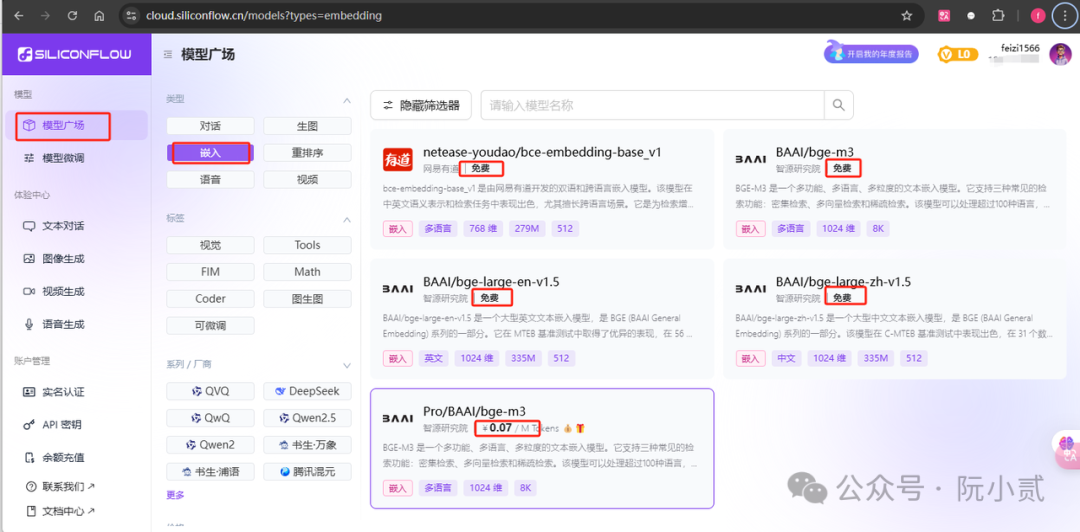1080x532 pixels.
Task: Collapse the 标签 filter section chevron
Action: click(x=346, y=219)
